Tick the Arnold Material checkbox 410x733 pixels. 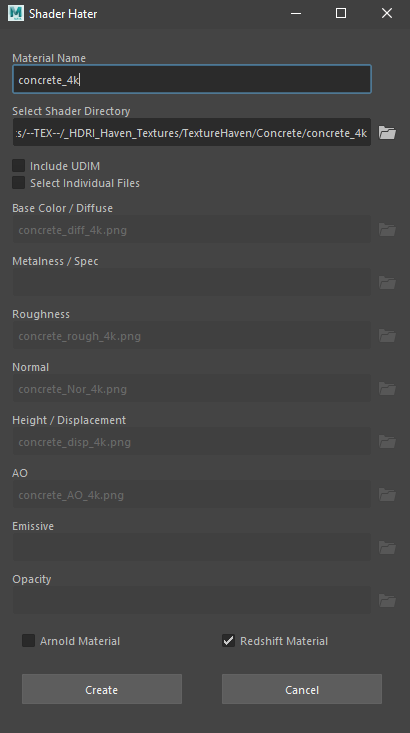coord(29,640)
